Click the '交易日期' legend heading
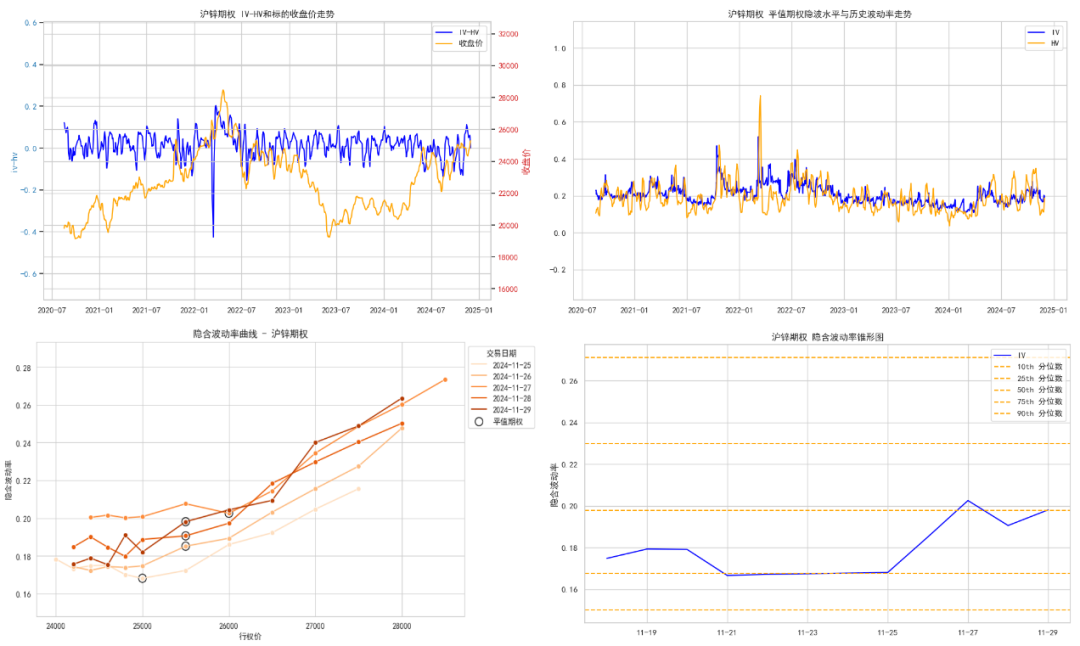The image size is (1080, 646). pos(501,353)
